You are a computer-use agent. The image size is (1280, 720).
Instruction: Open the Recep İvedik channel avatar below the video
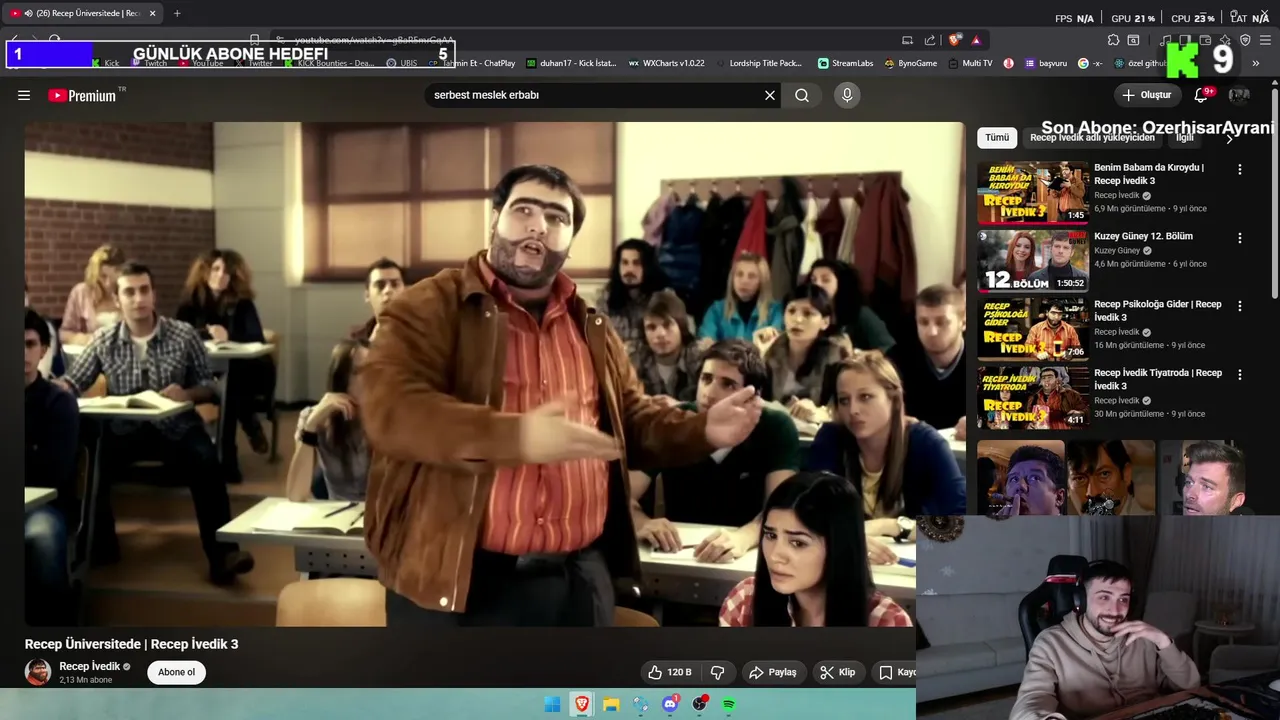(38, 672)
